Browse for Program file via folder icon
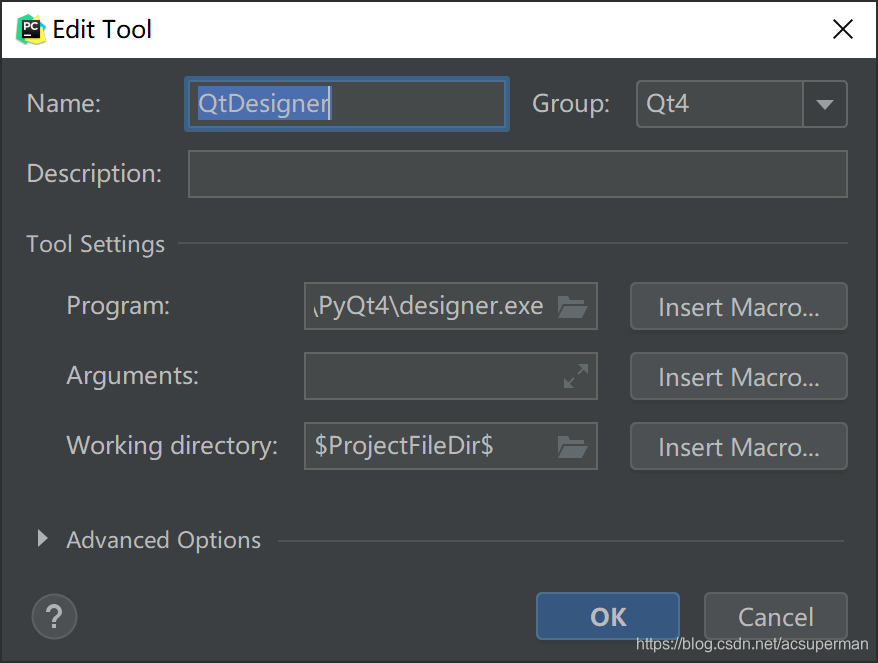878x663 pixels. click(x=572, y=307)
